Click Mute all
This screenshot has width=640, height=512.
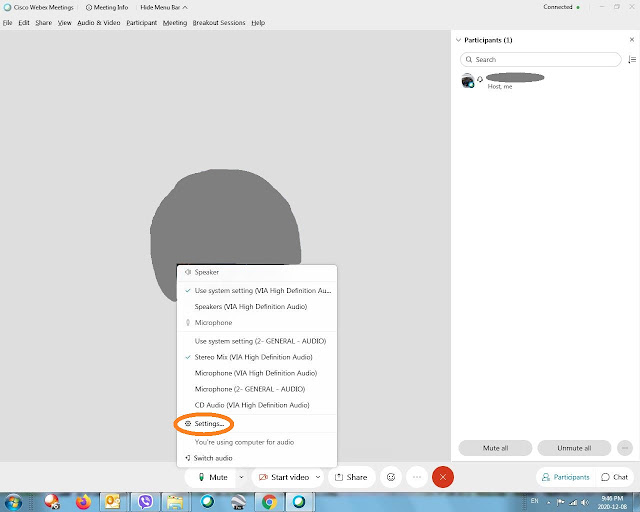(x=495, y=448)
